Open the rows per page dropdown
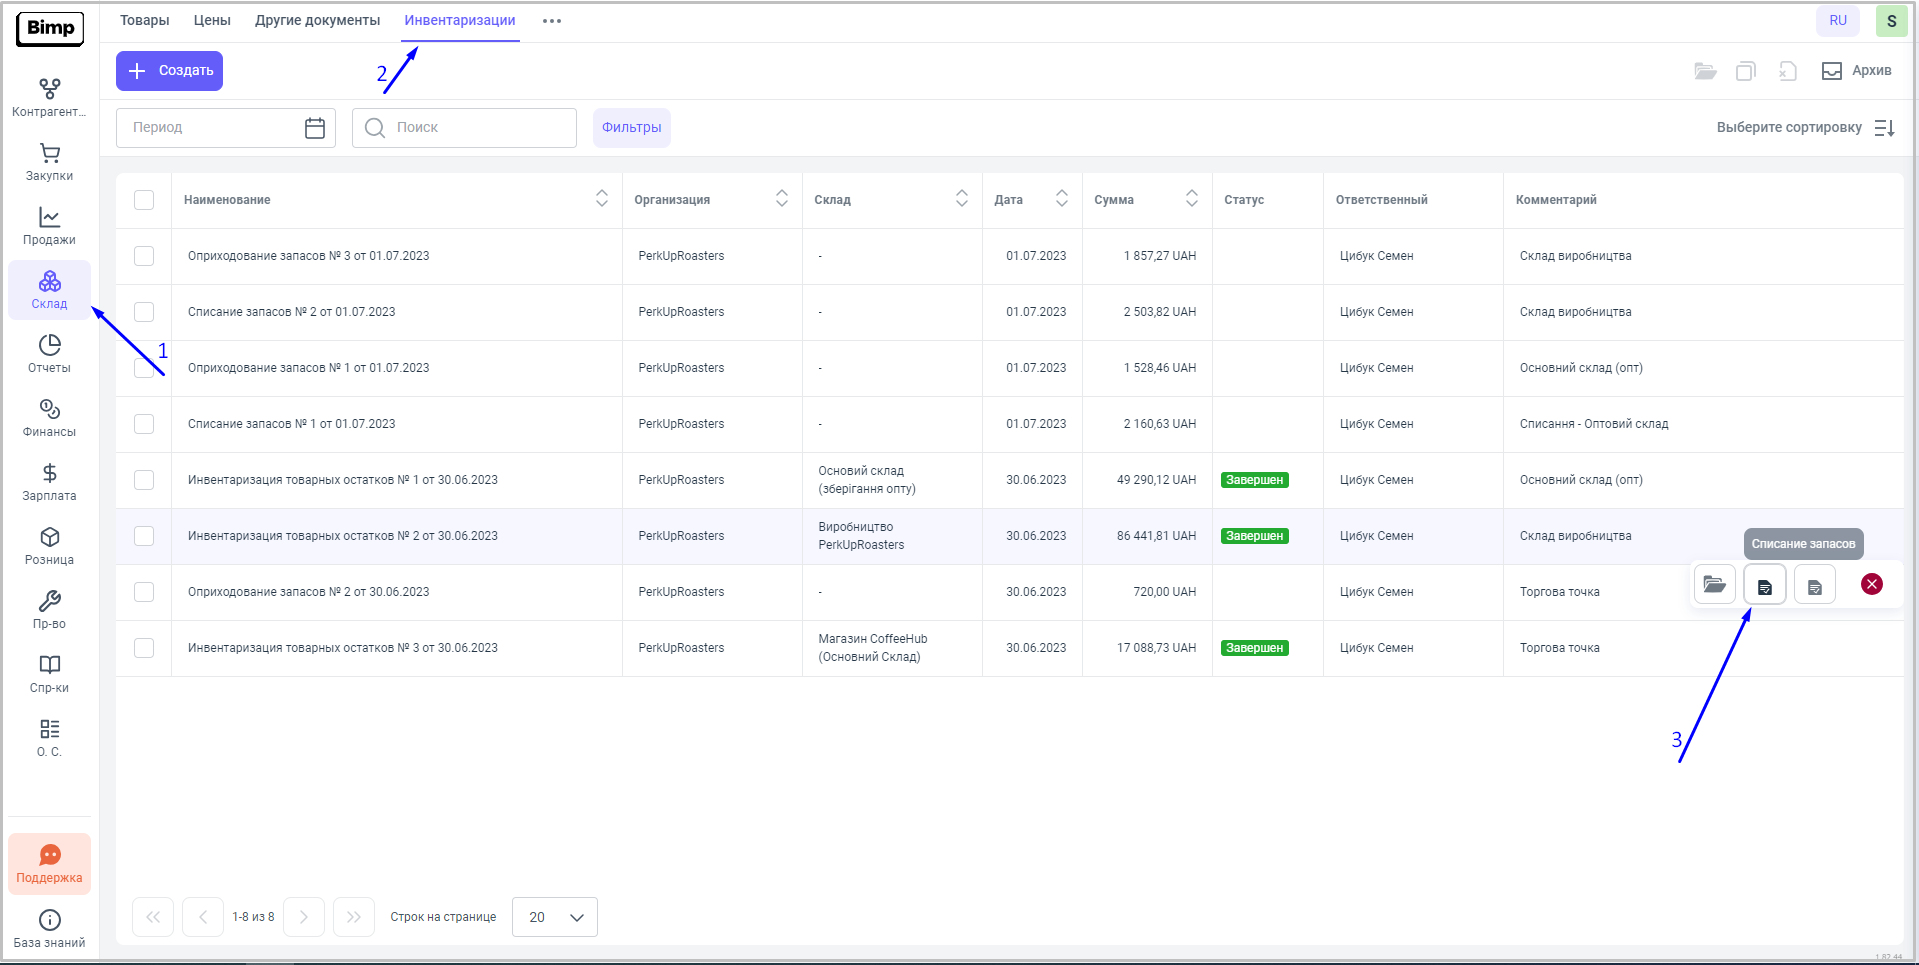Viewport: 1919px width, 965px height. click(x=555, y=917)
